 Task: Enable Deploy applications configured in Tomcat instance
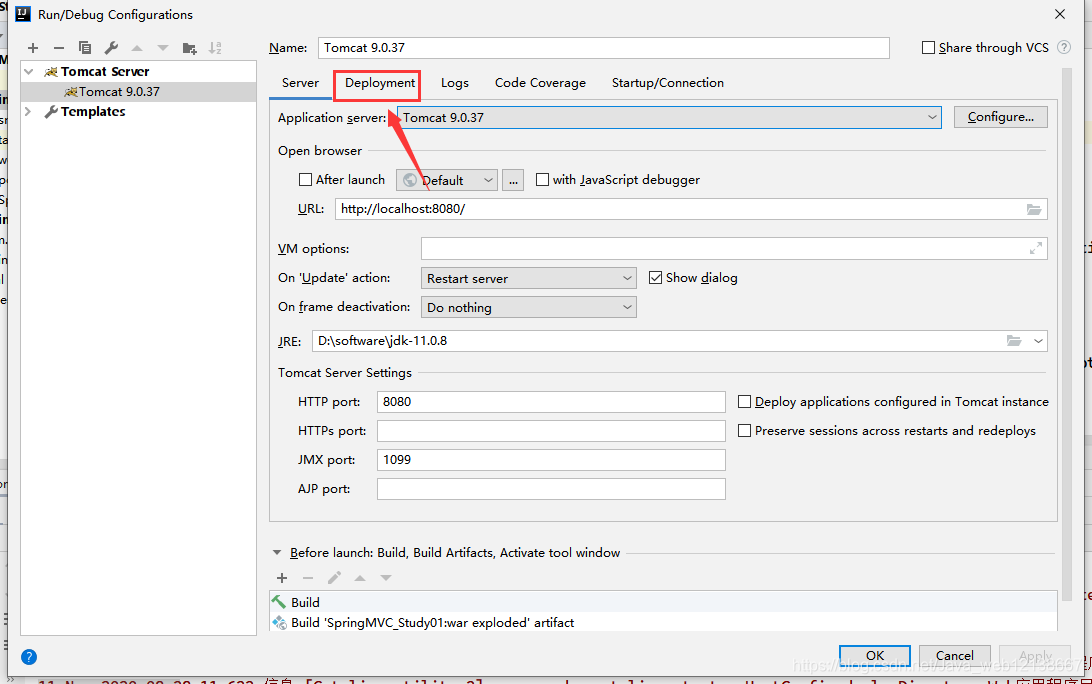[744, 402]
